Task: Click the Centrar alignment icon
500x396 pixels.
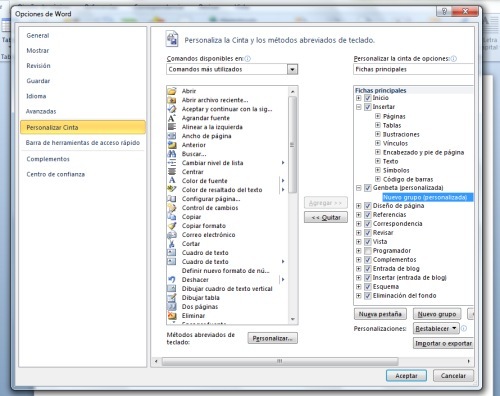Action: click(172, 172)
